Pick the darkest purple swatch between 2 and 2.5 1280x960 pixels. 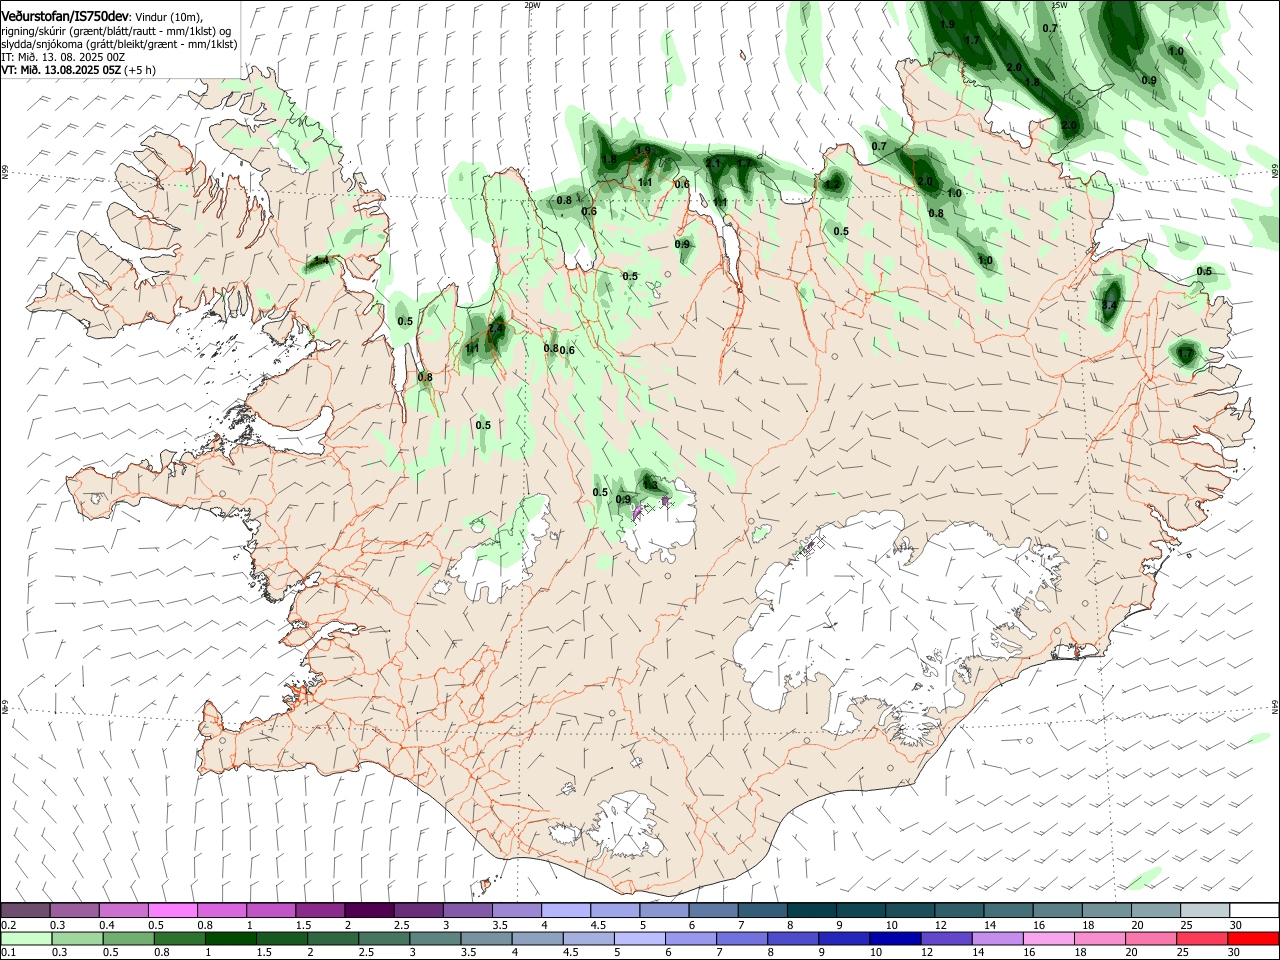click(x=368, y=910)
